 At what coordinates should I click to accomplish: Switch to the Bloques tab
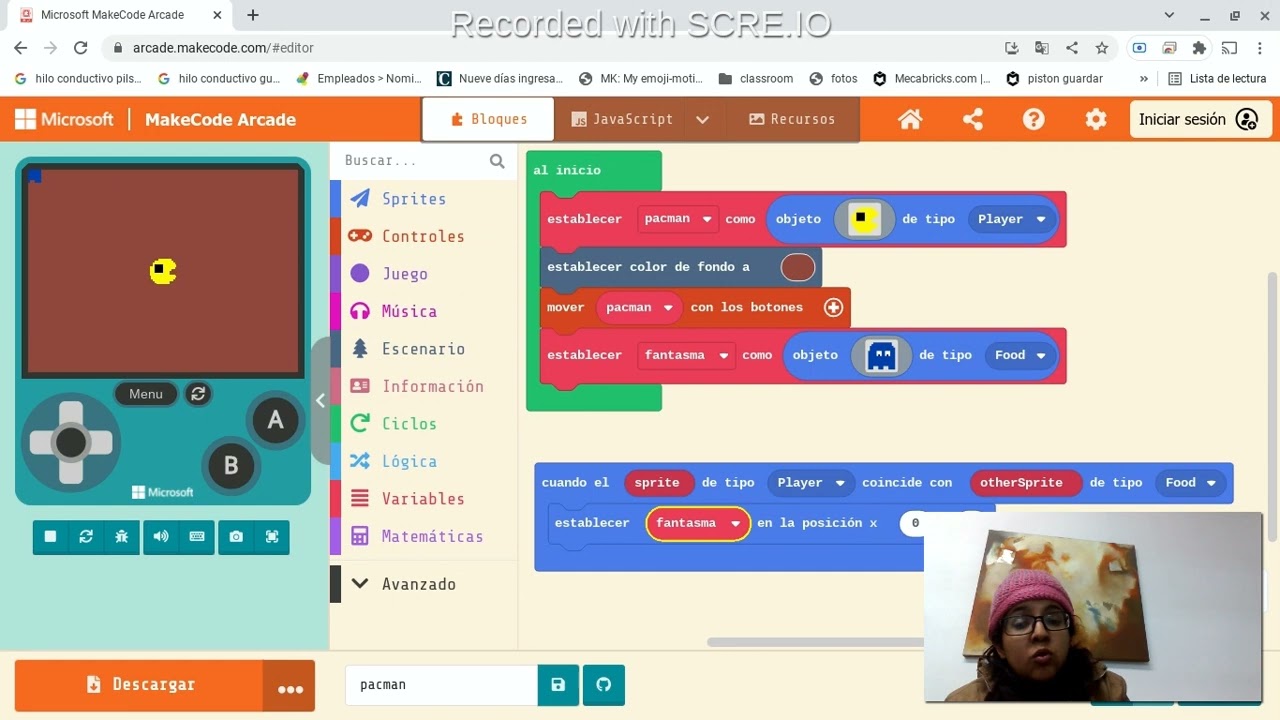[x=488, y=119]
